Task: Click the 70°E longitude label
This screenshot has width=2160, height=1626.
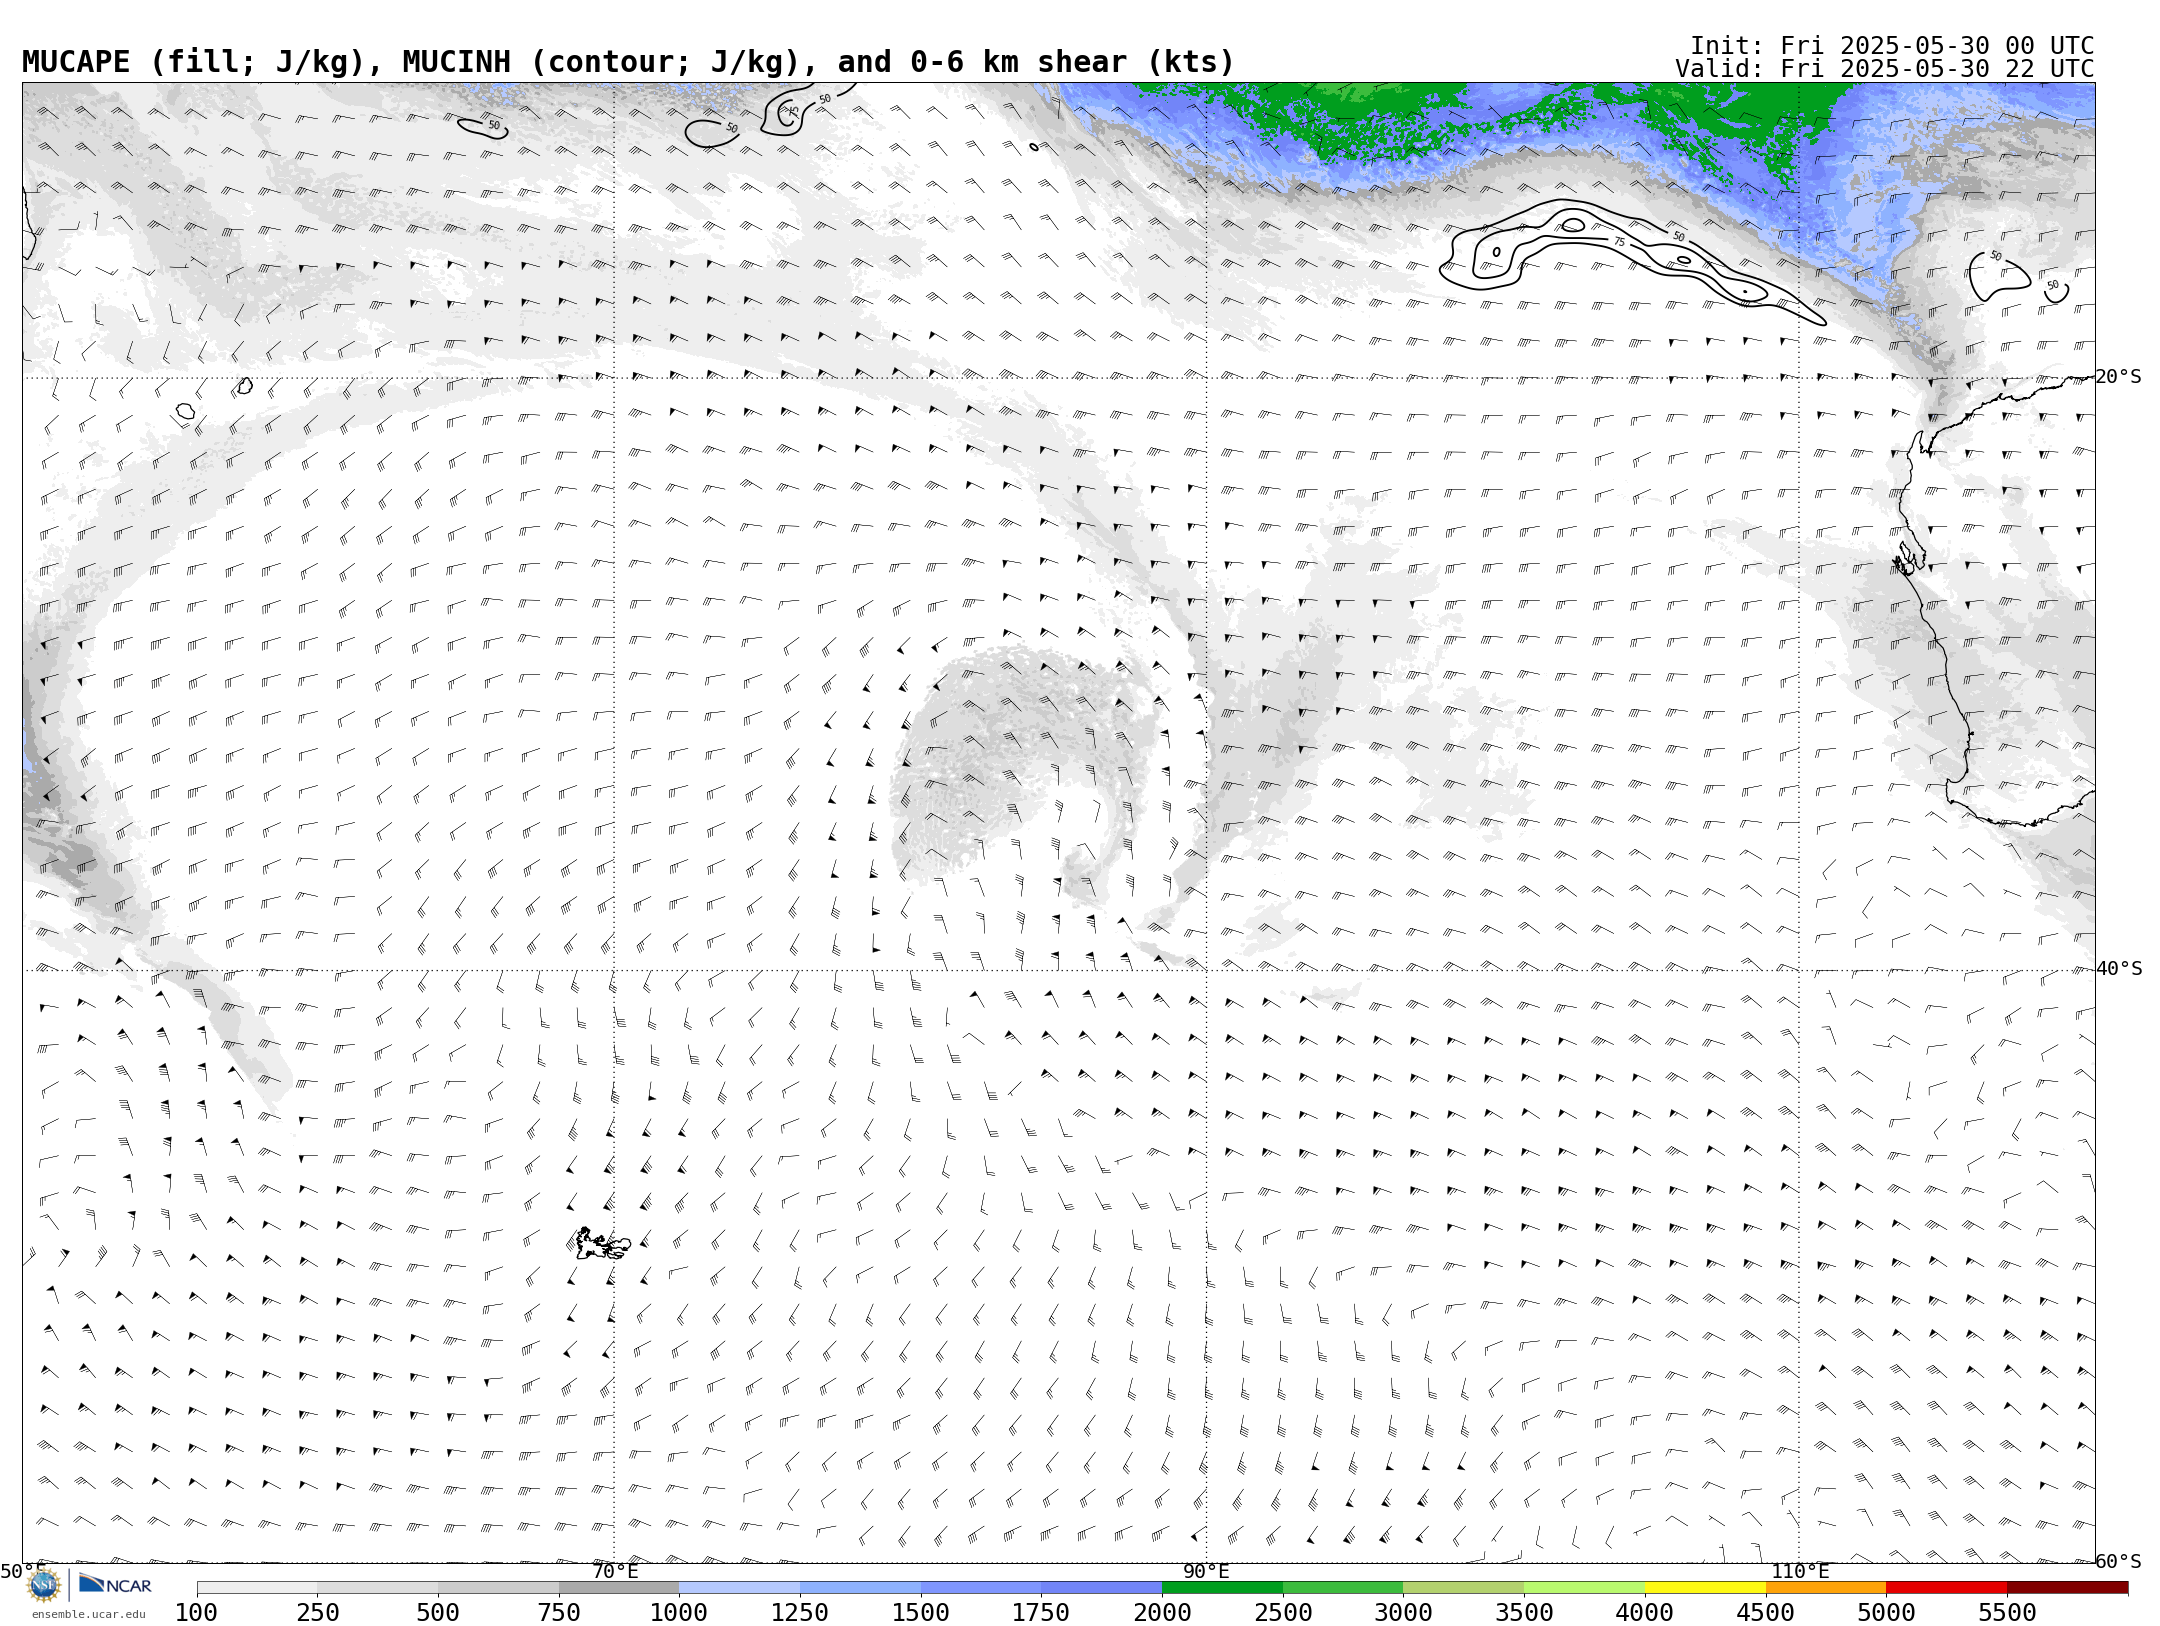Action: click(614, 1571)
